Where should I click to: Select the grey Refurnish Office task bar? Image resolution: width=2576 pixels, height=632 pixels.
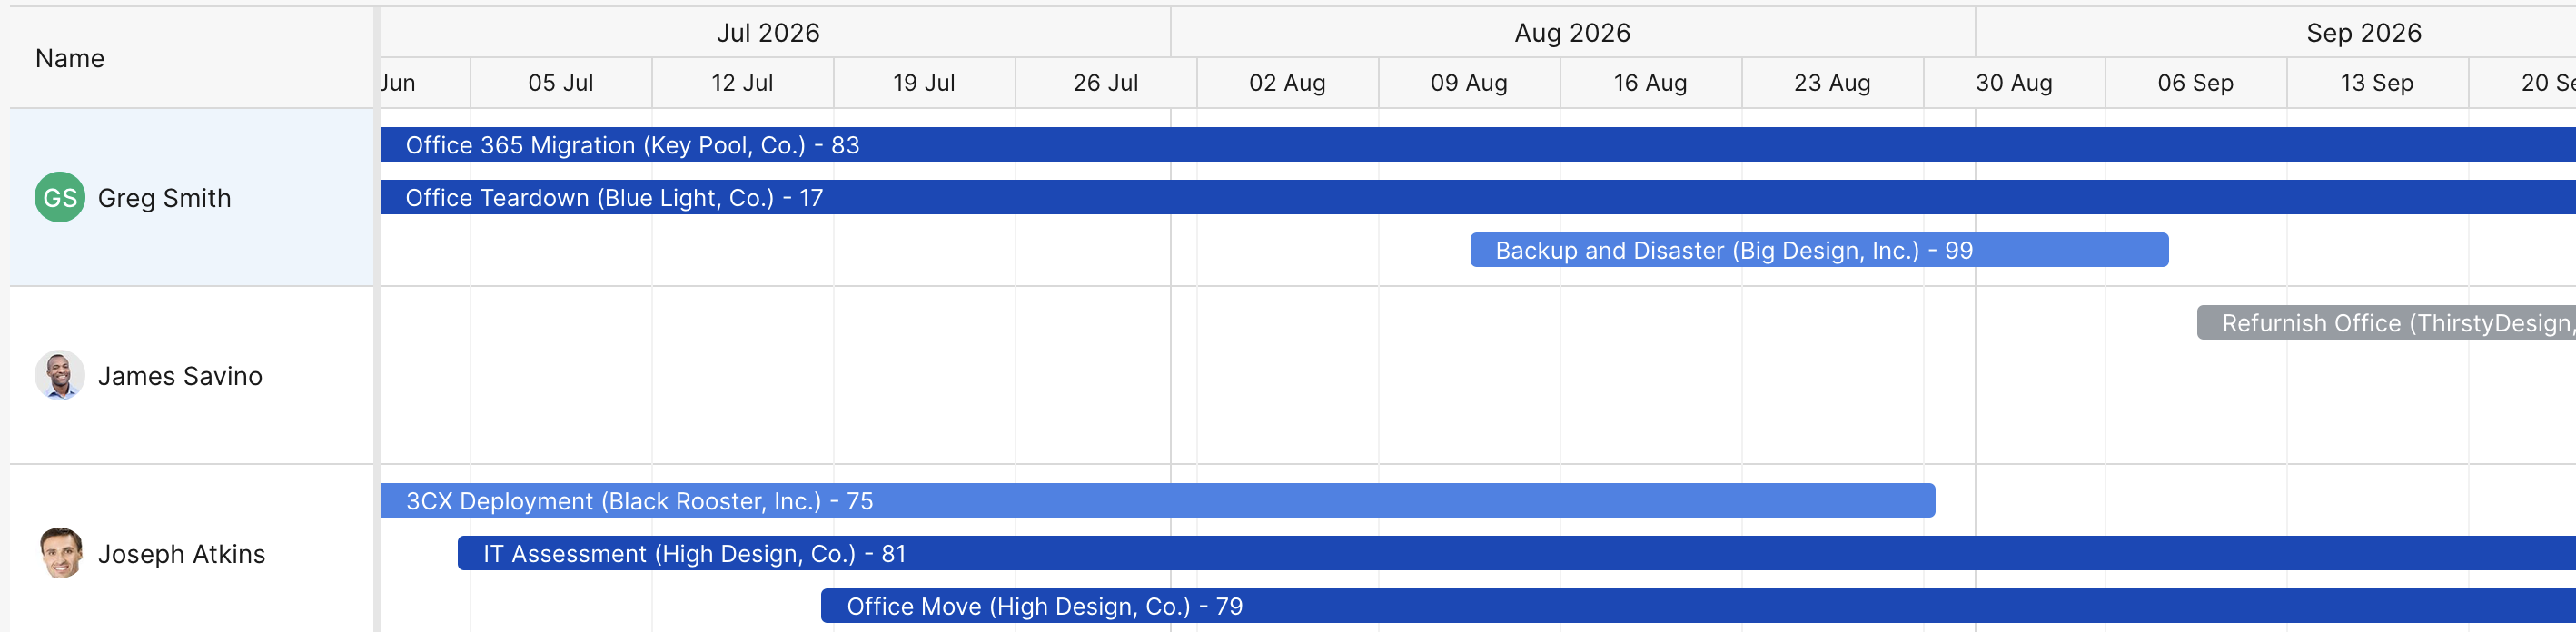pos(2386,322)
